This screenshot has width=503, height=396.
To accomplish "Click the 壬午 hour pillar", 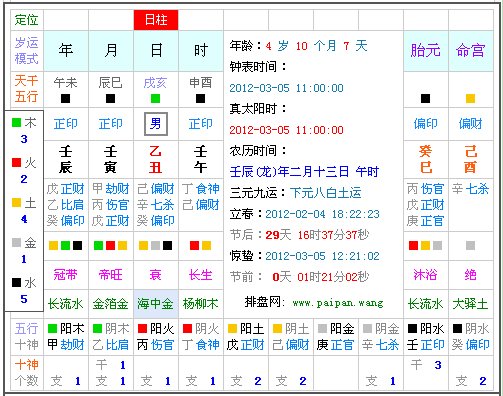I will pyautogui.click(x=201, y=159).
